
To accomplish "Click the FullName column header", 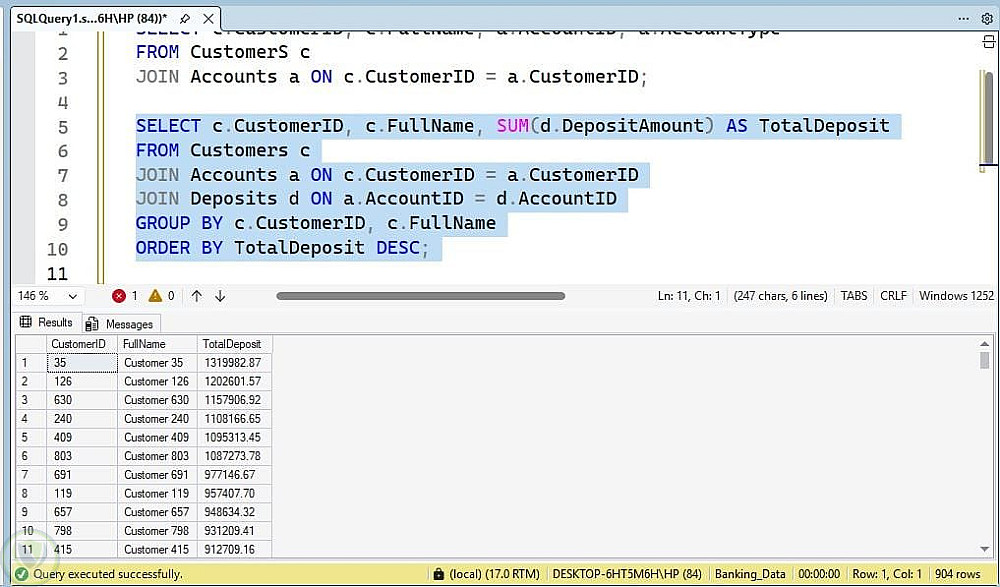I will coord(157,344).
